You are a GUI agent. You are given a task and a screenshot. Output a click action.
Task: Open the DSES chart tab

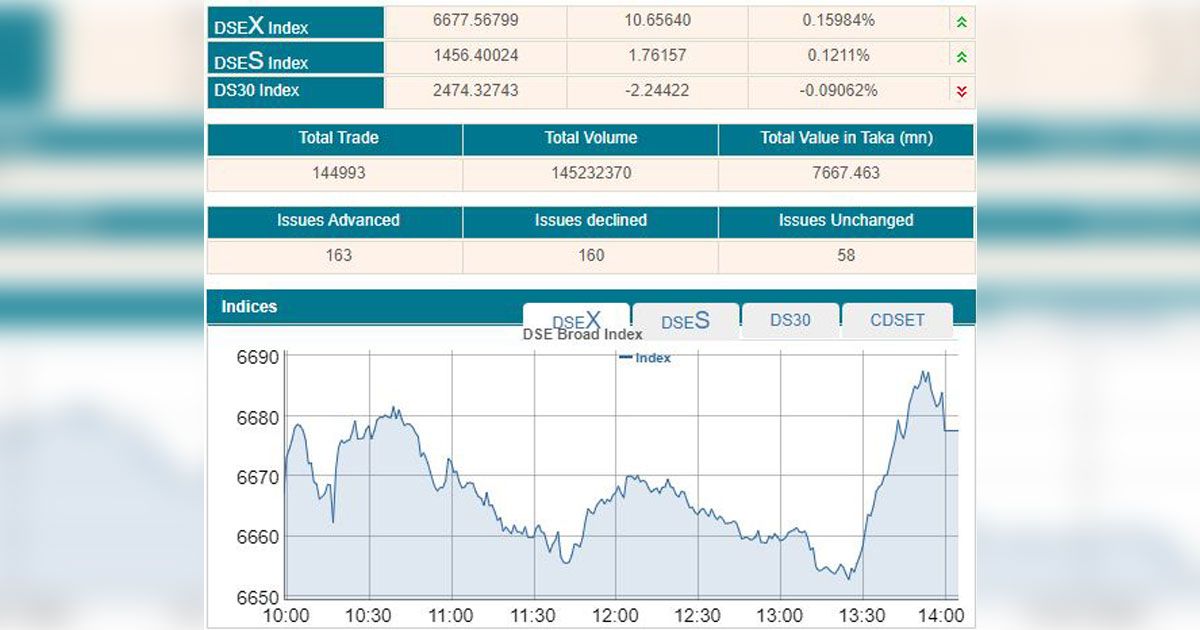pos(685,321)
